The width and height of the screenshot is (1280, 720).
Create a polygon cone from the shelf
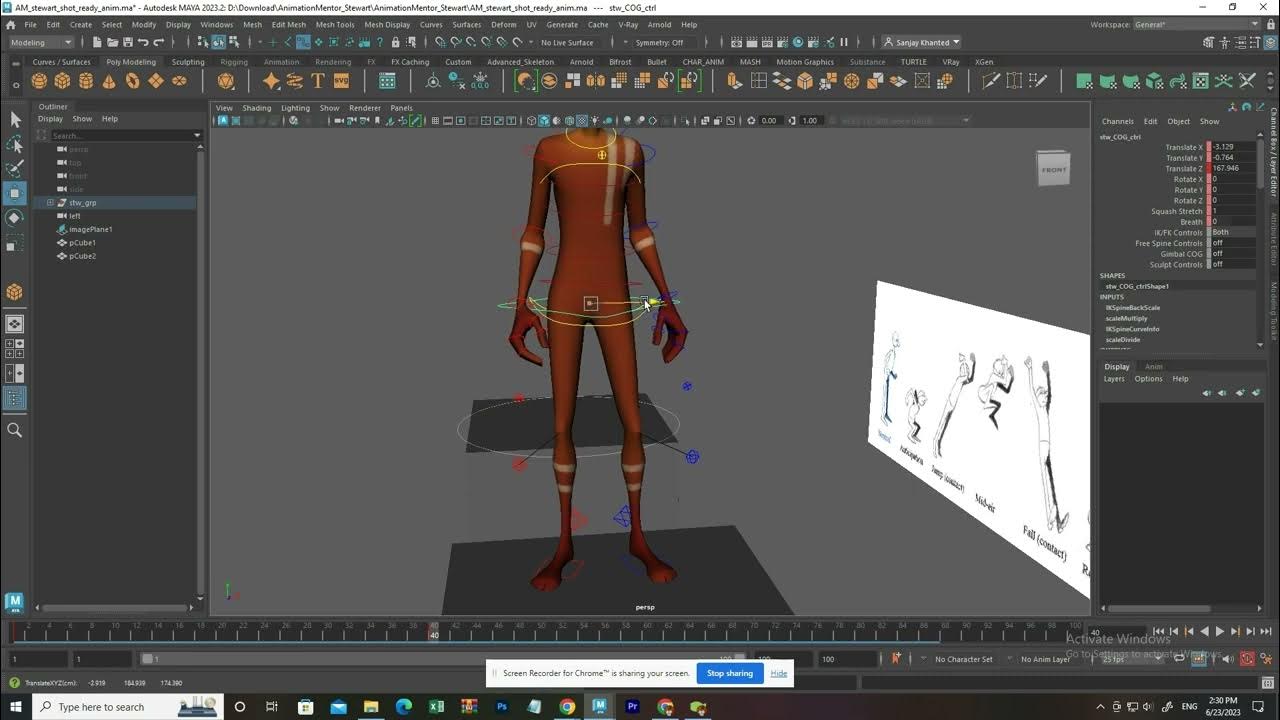coord(109,81)
